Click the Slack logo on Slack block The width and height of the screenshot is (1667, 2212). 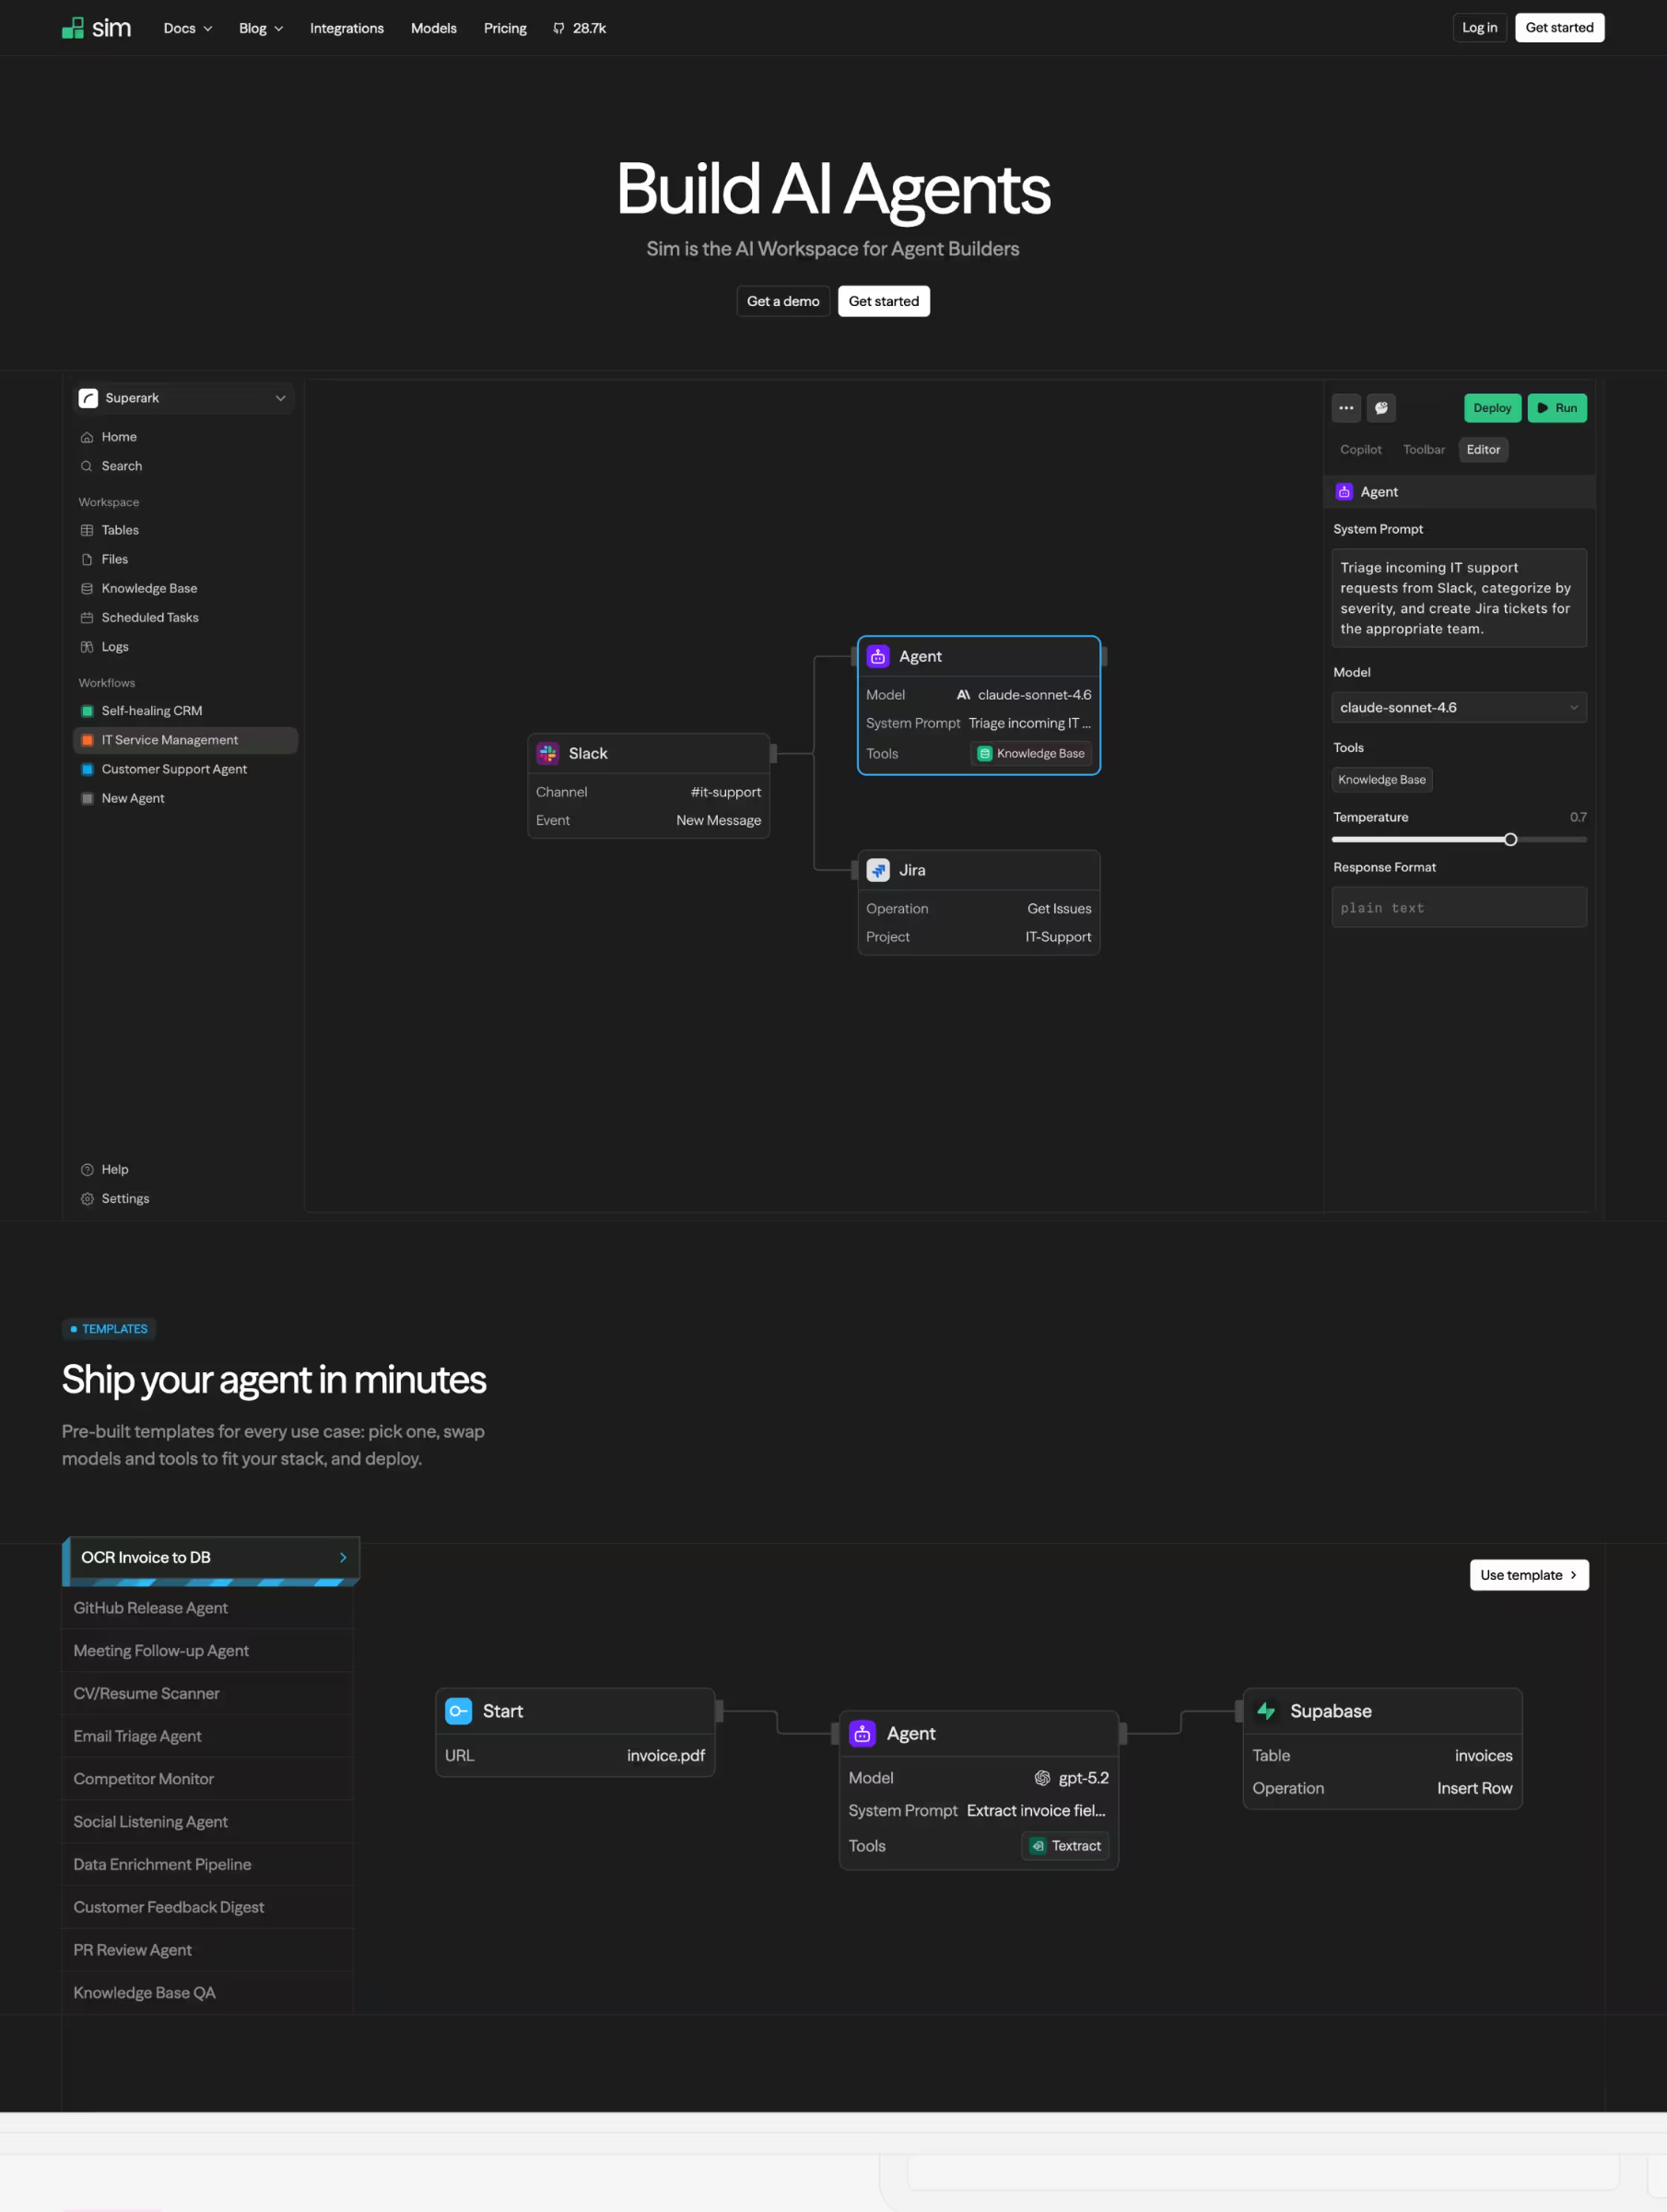[548, 753]
